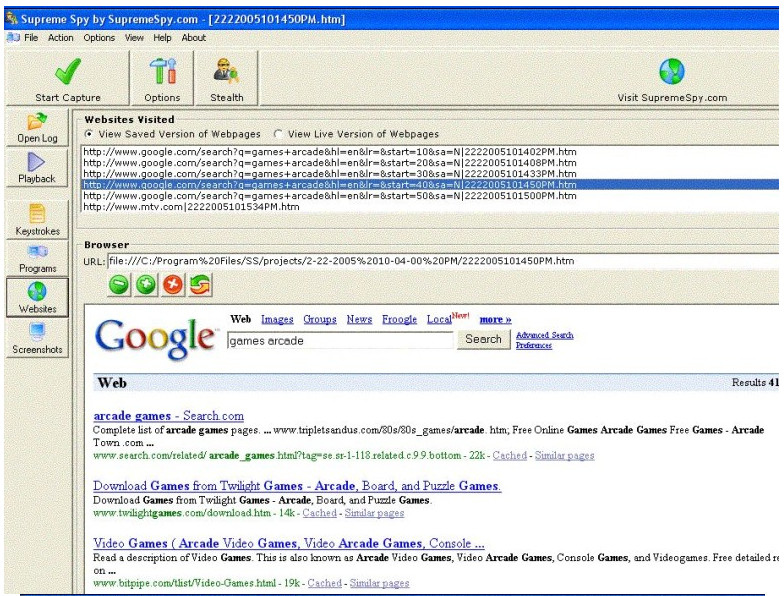This screenshot has width=784, height=596.
Task: Open the Action menu
Action: [x=60, y=38]
